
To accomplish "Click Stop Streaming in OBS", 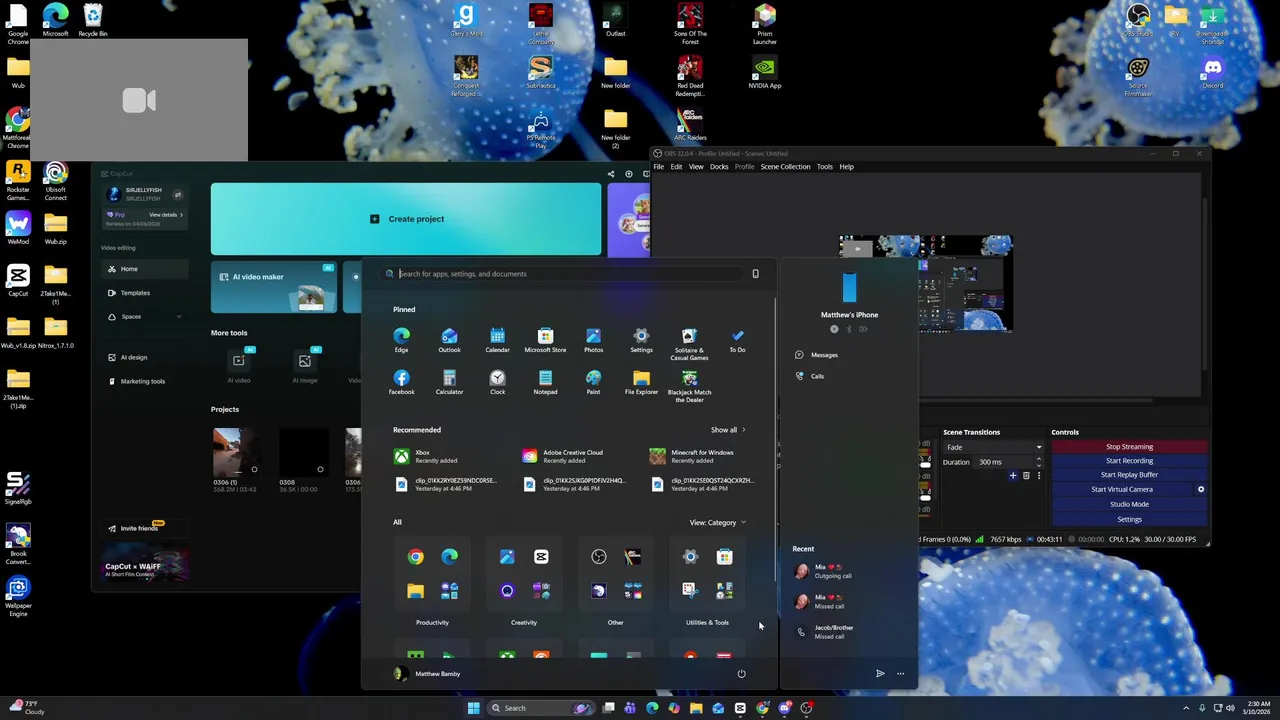I will [1129, 447].
